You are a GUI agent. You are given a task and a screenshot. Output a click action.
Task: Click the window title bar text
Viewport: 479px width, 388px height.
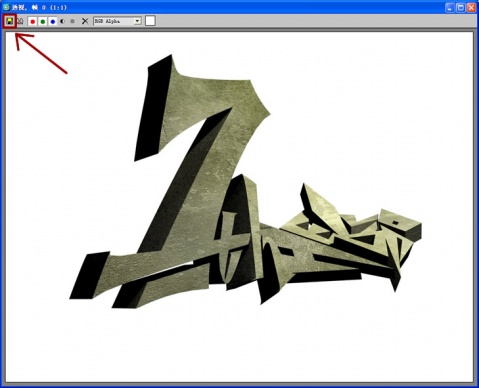click(39, 7)
